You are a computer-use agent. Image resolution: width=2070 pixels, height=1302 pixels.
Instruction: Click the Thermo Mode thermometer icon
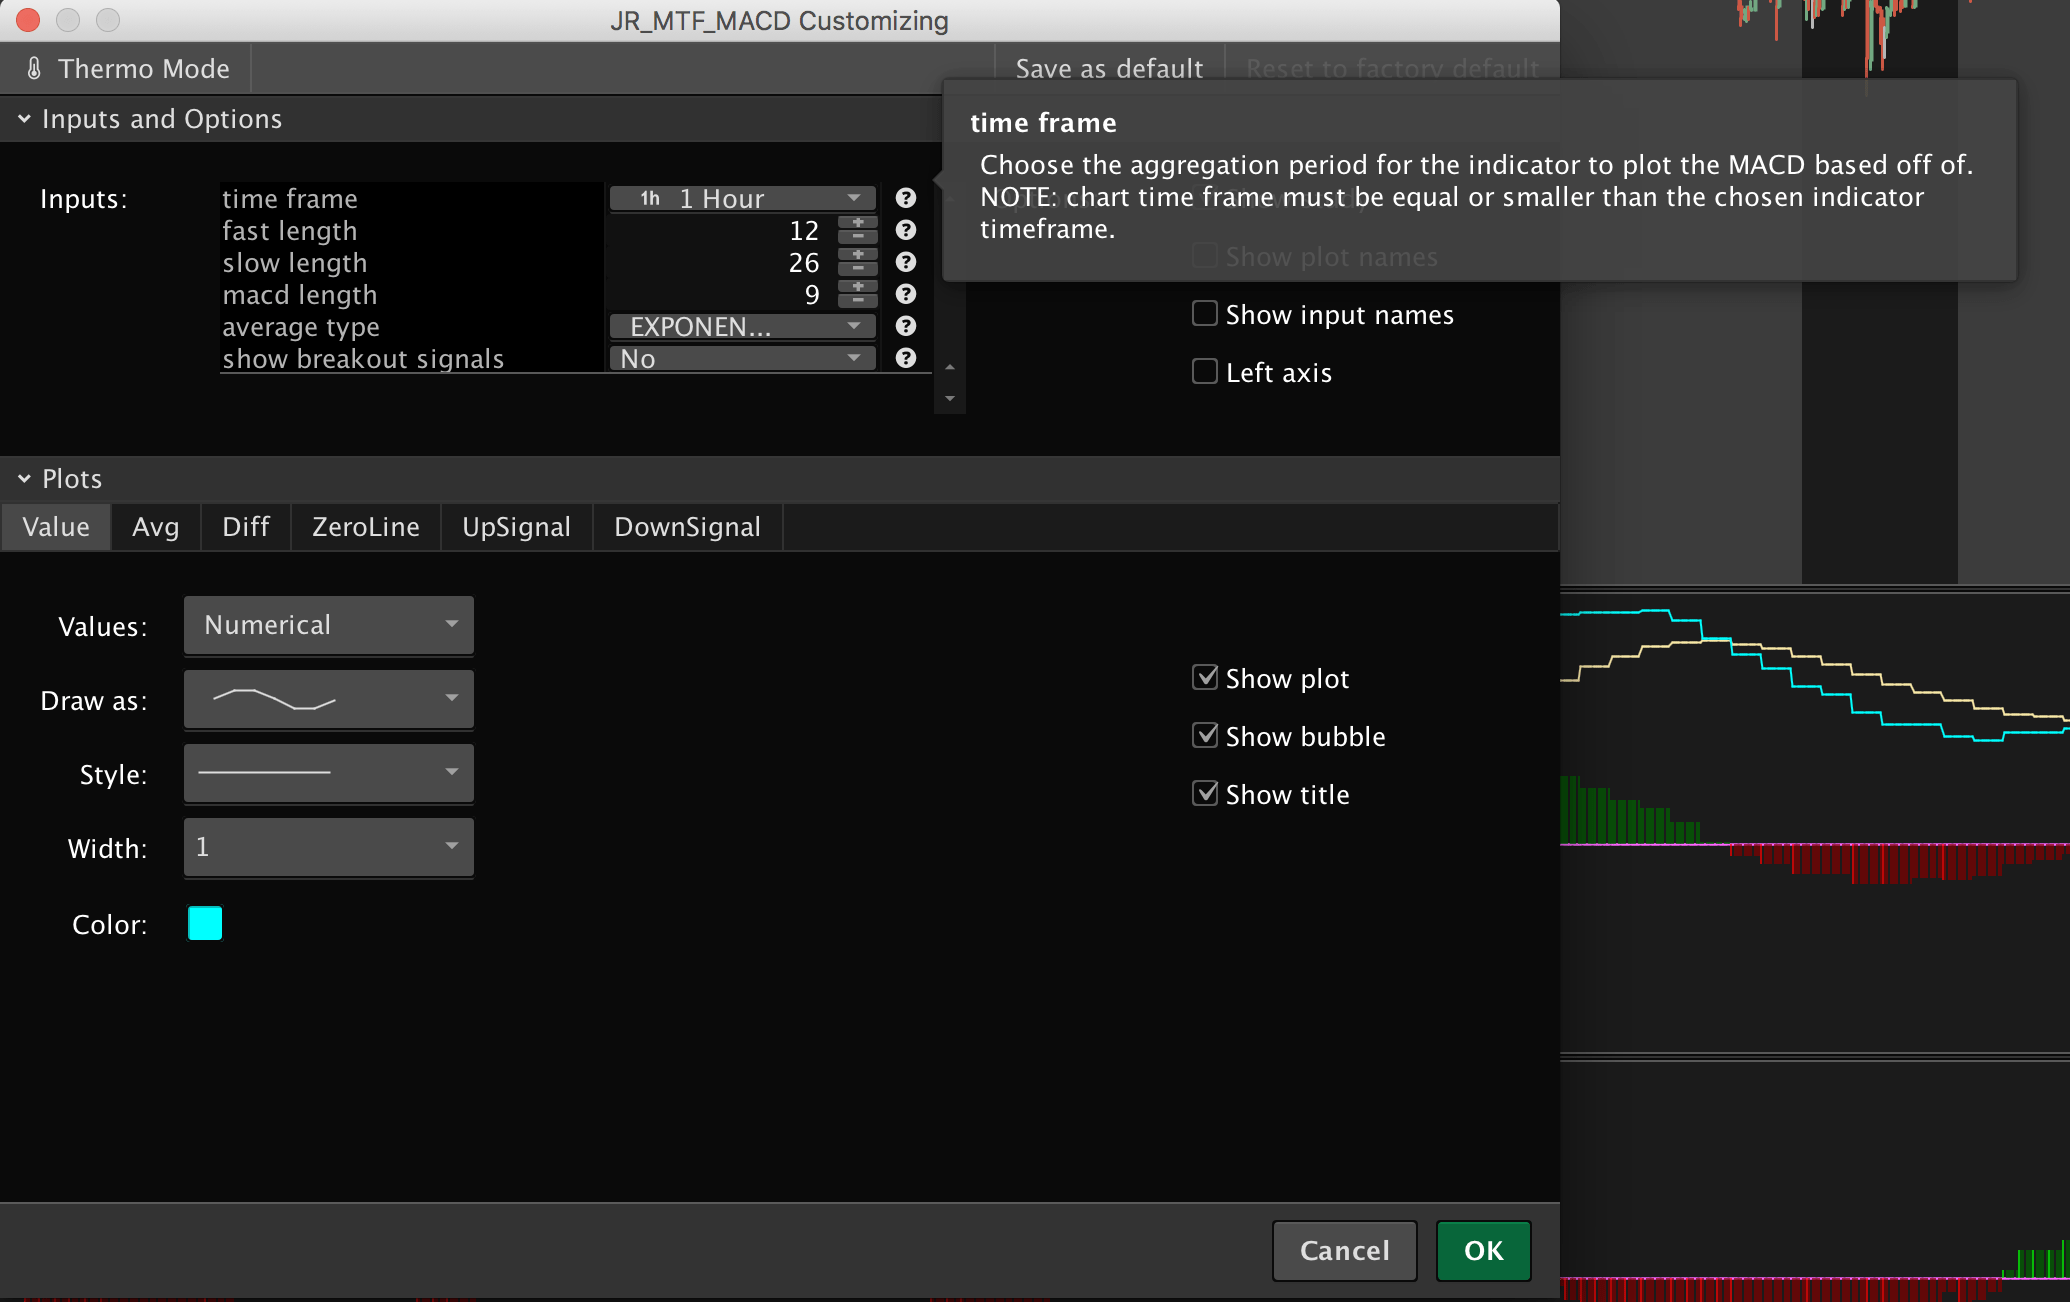[34, 68]
